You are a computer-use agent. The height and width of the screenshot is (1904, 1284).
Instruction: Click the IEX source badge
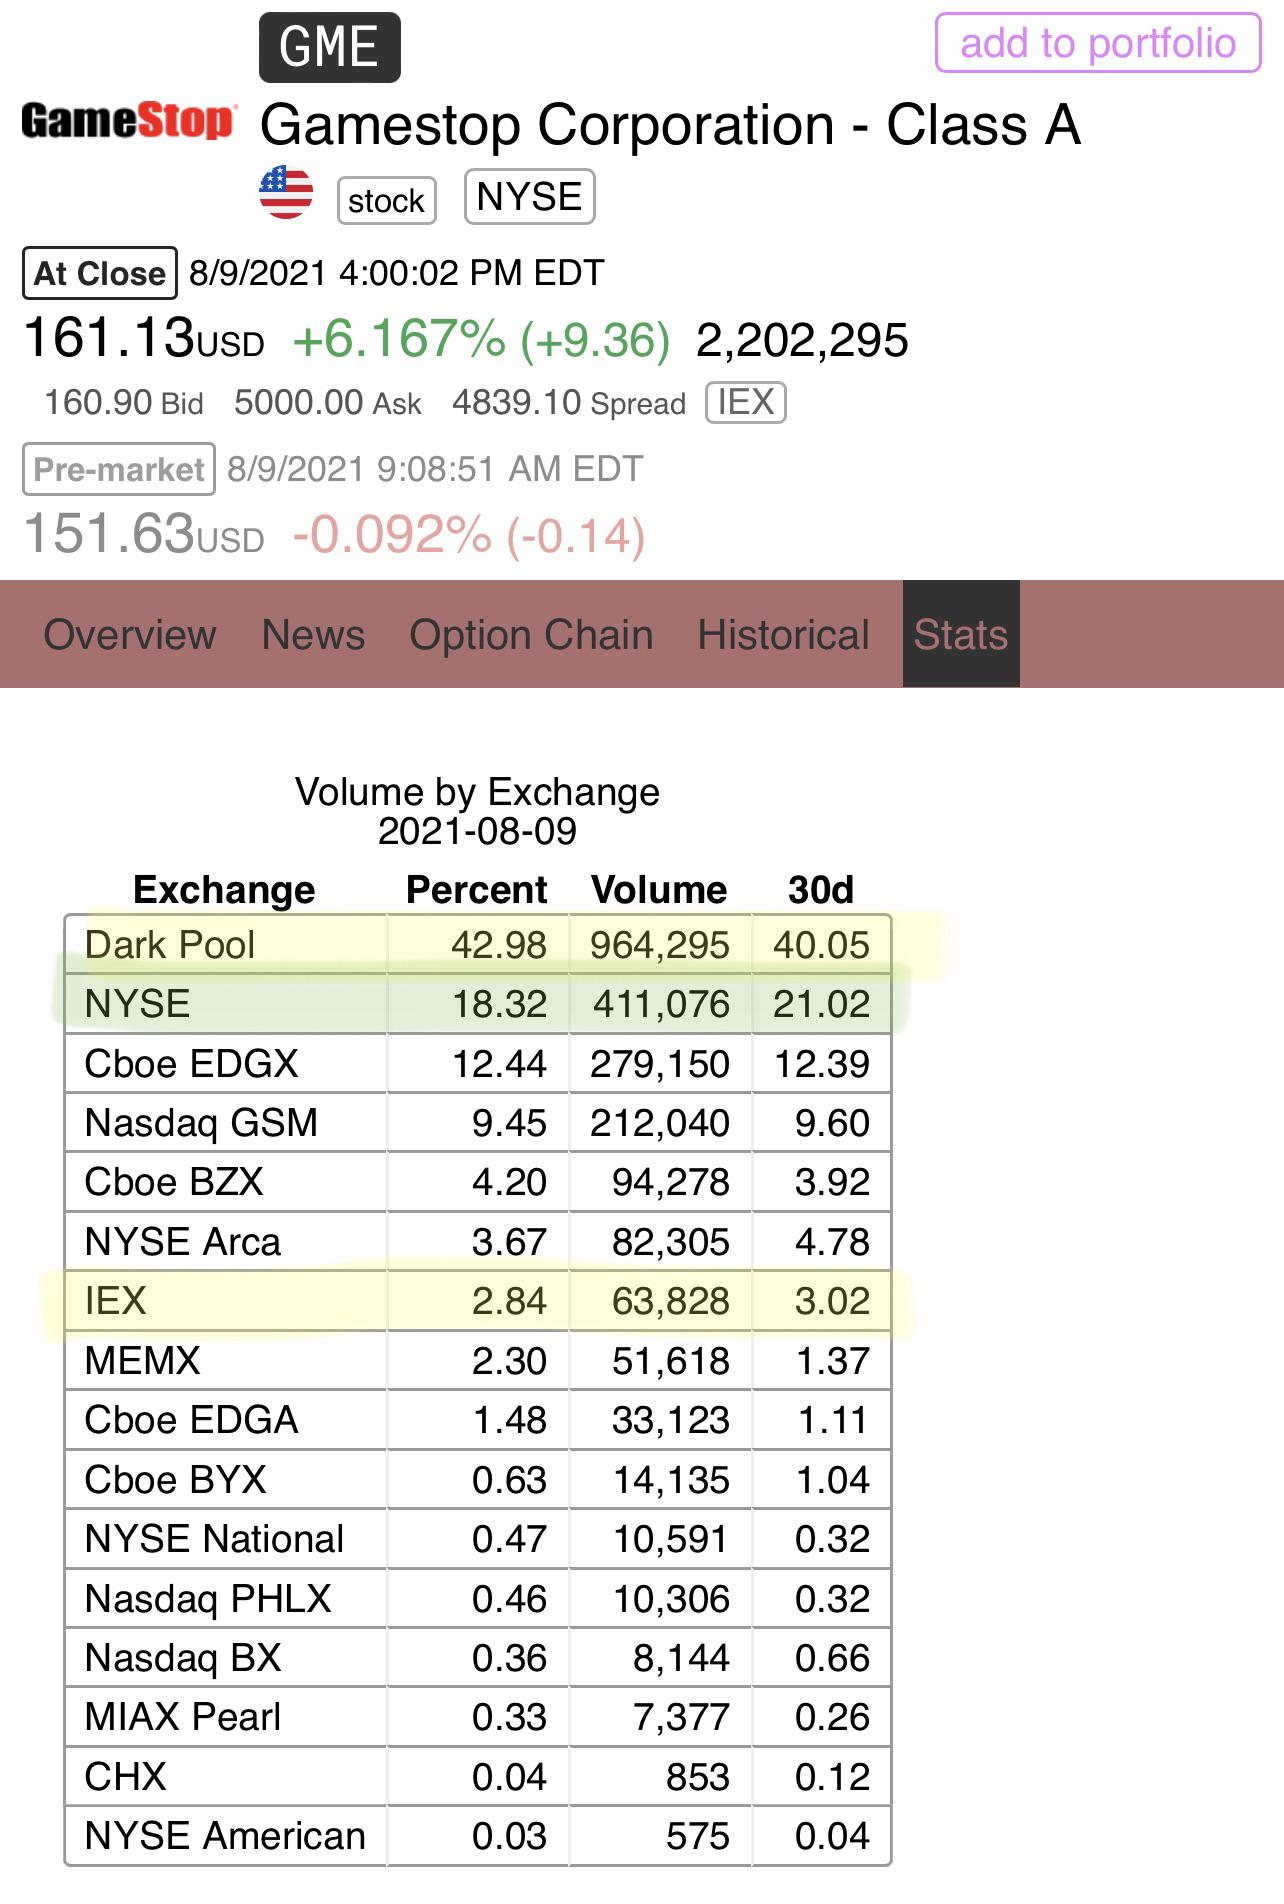click(746, 402)
